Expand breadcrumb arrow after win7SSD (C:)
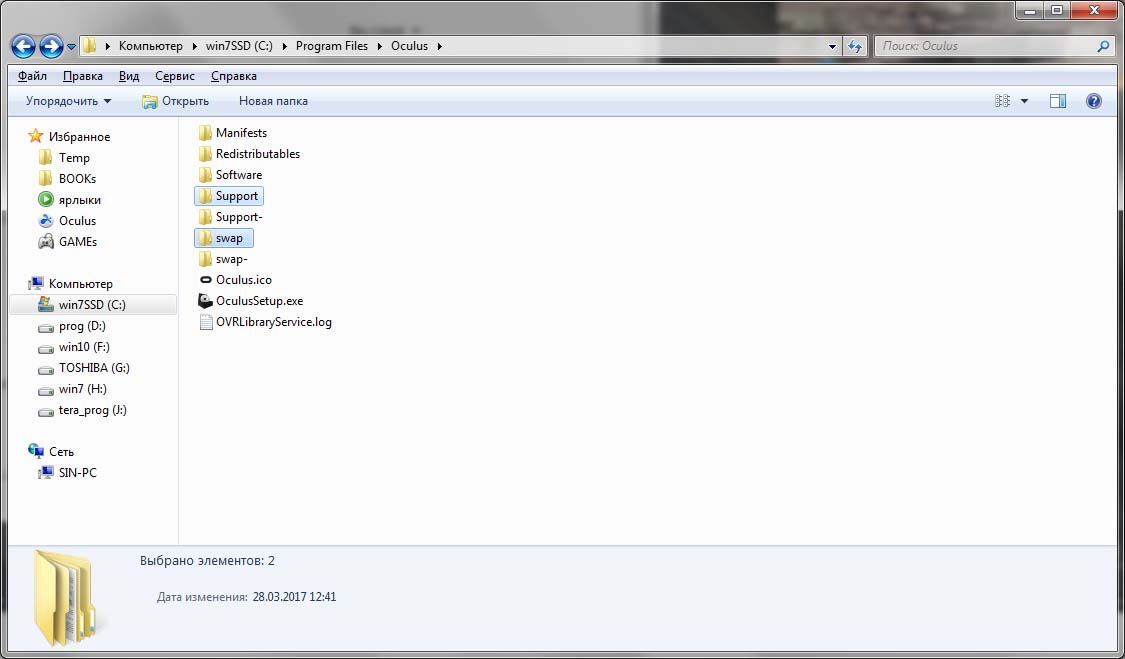Viewport: 1125px width, 659px height. pos(284,46)
